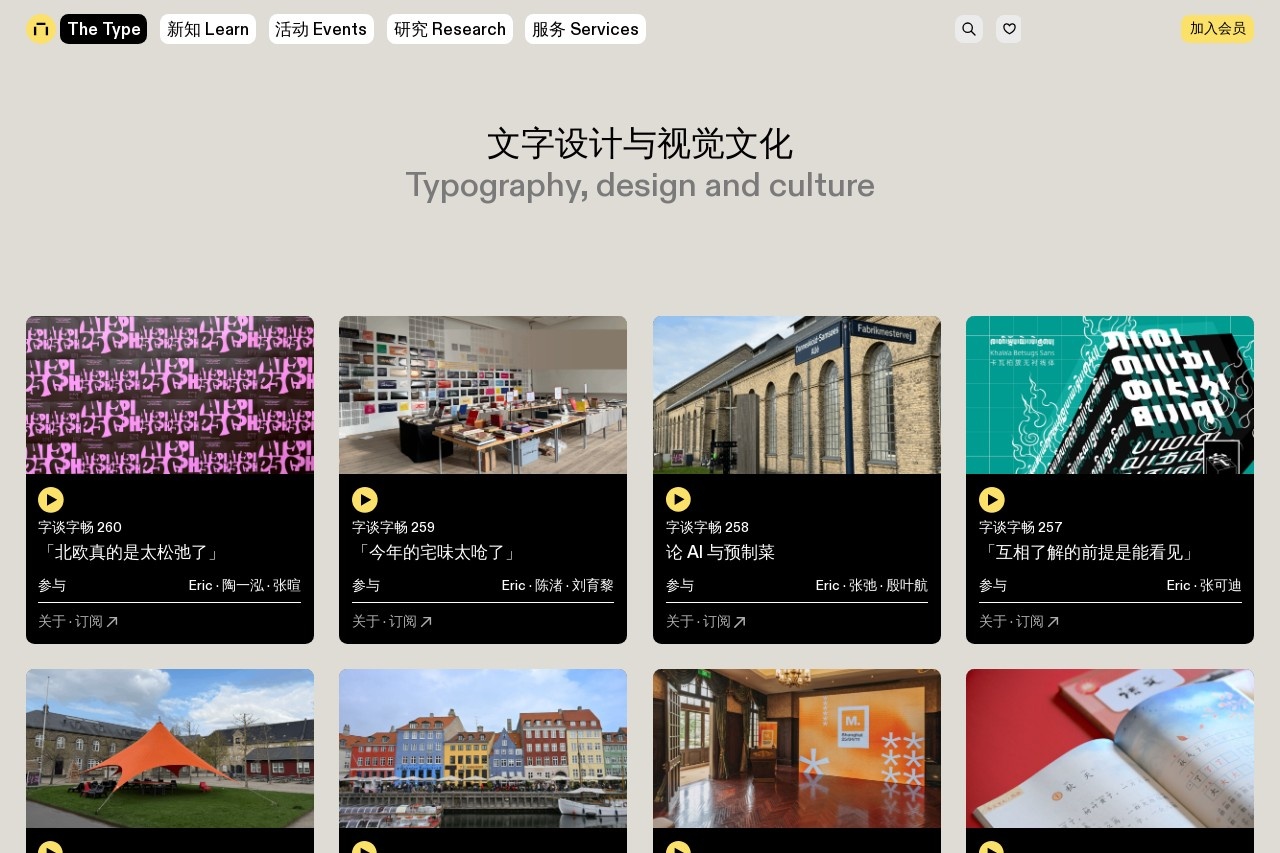Open the search magnifier icon
Screen dimensions: 1280x853
(x=969, y=29)
